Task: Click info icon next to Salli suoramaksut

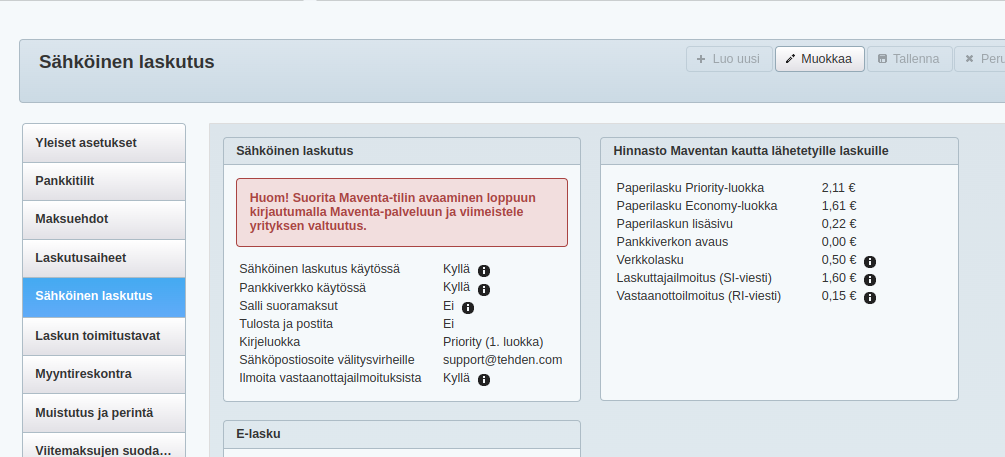Action: (468, 307)
